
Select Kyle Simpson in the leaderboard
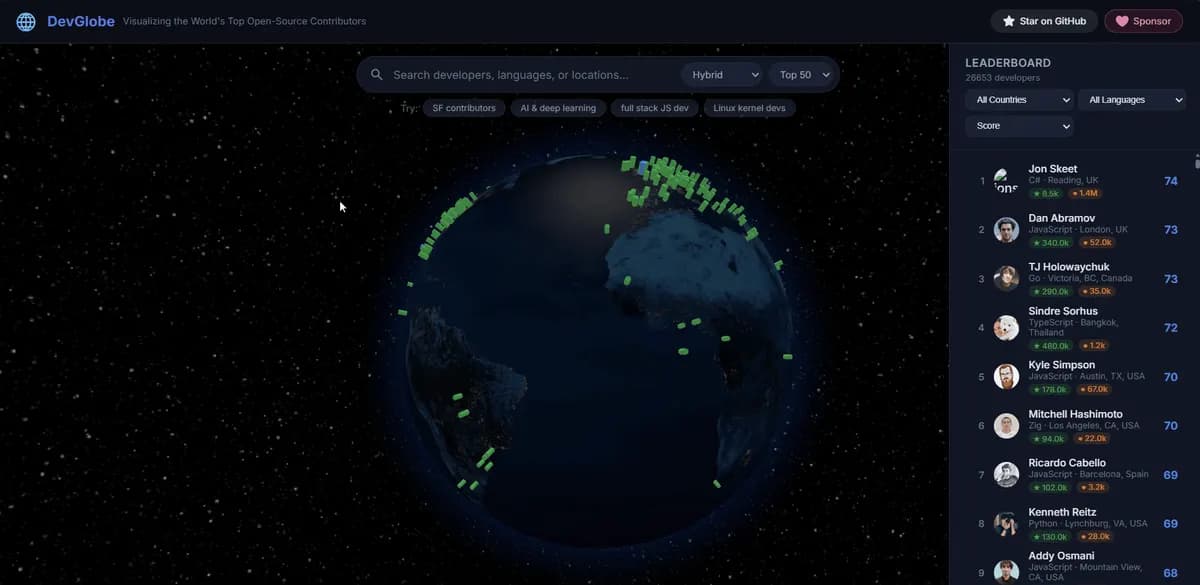point(1073,377)
